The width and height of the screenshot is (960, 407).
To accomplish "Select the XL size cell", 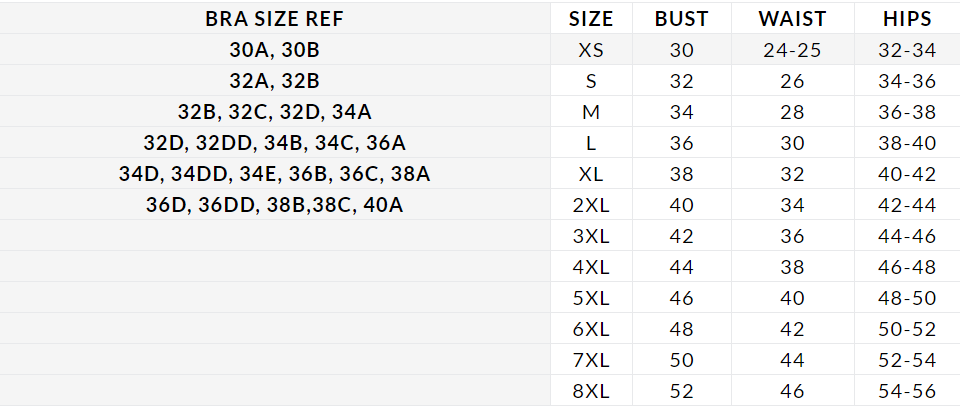I will [x=591, y=173].
